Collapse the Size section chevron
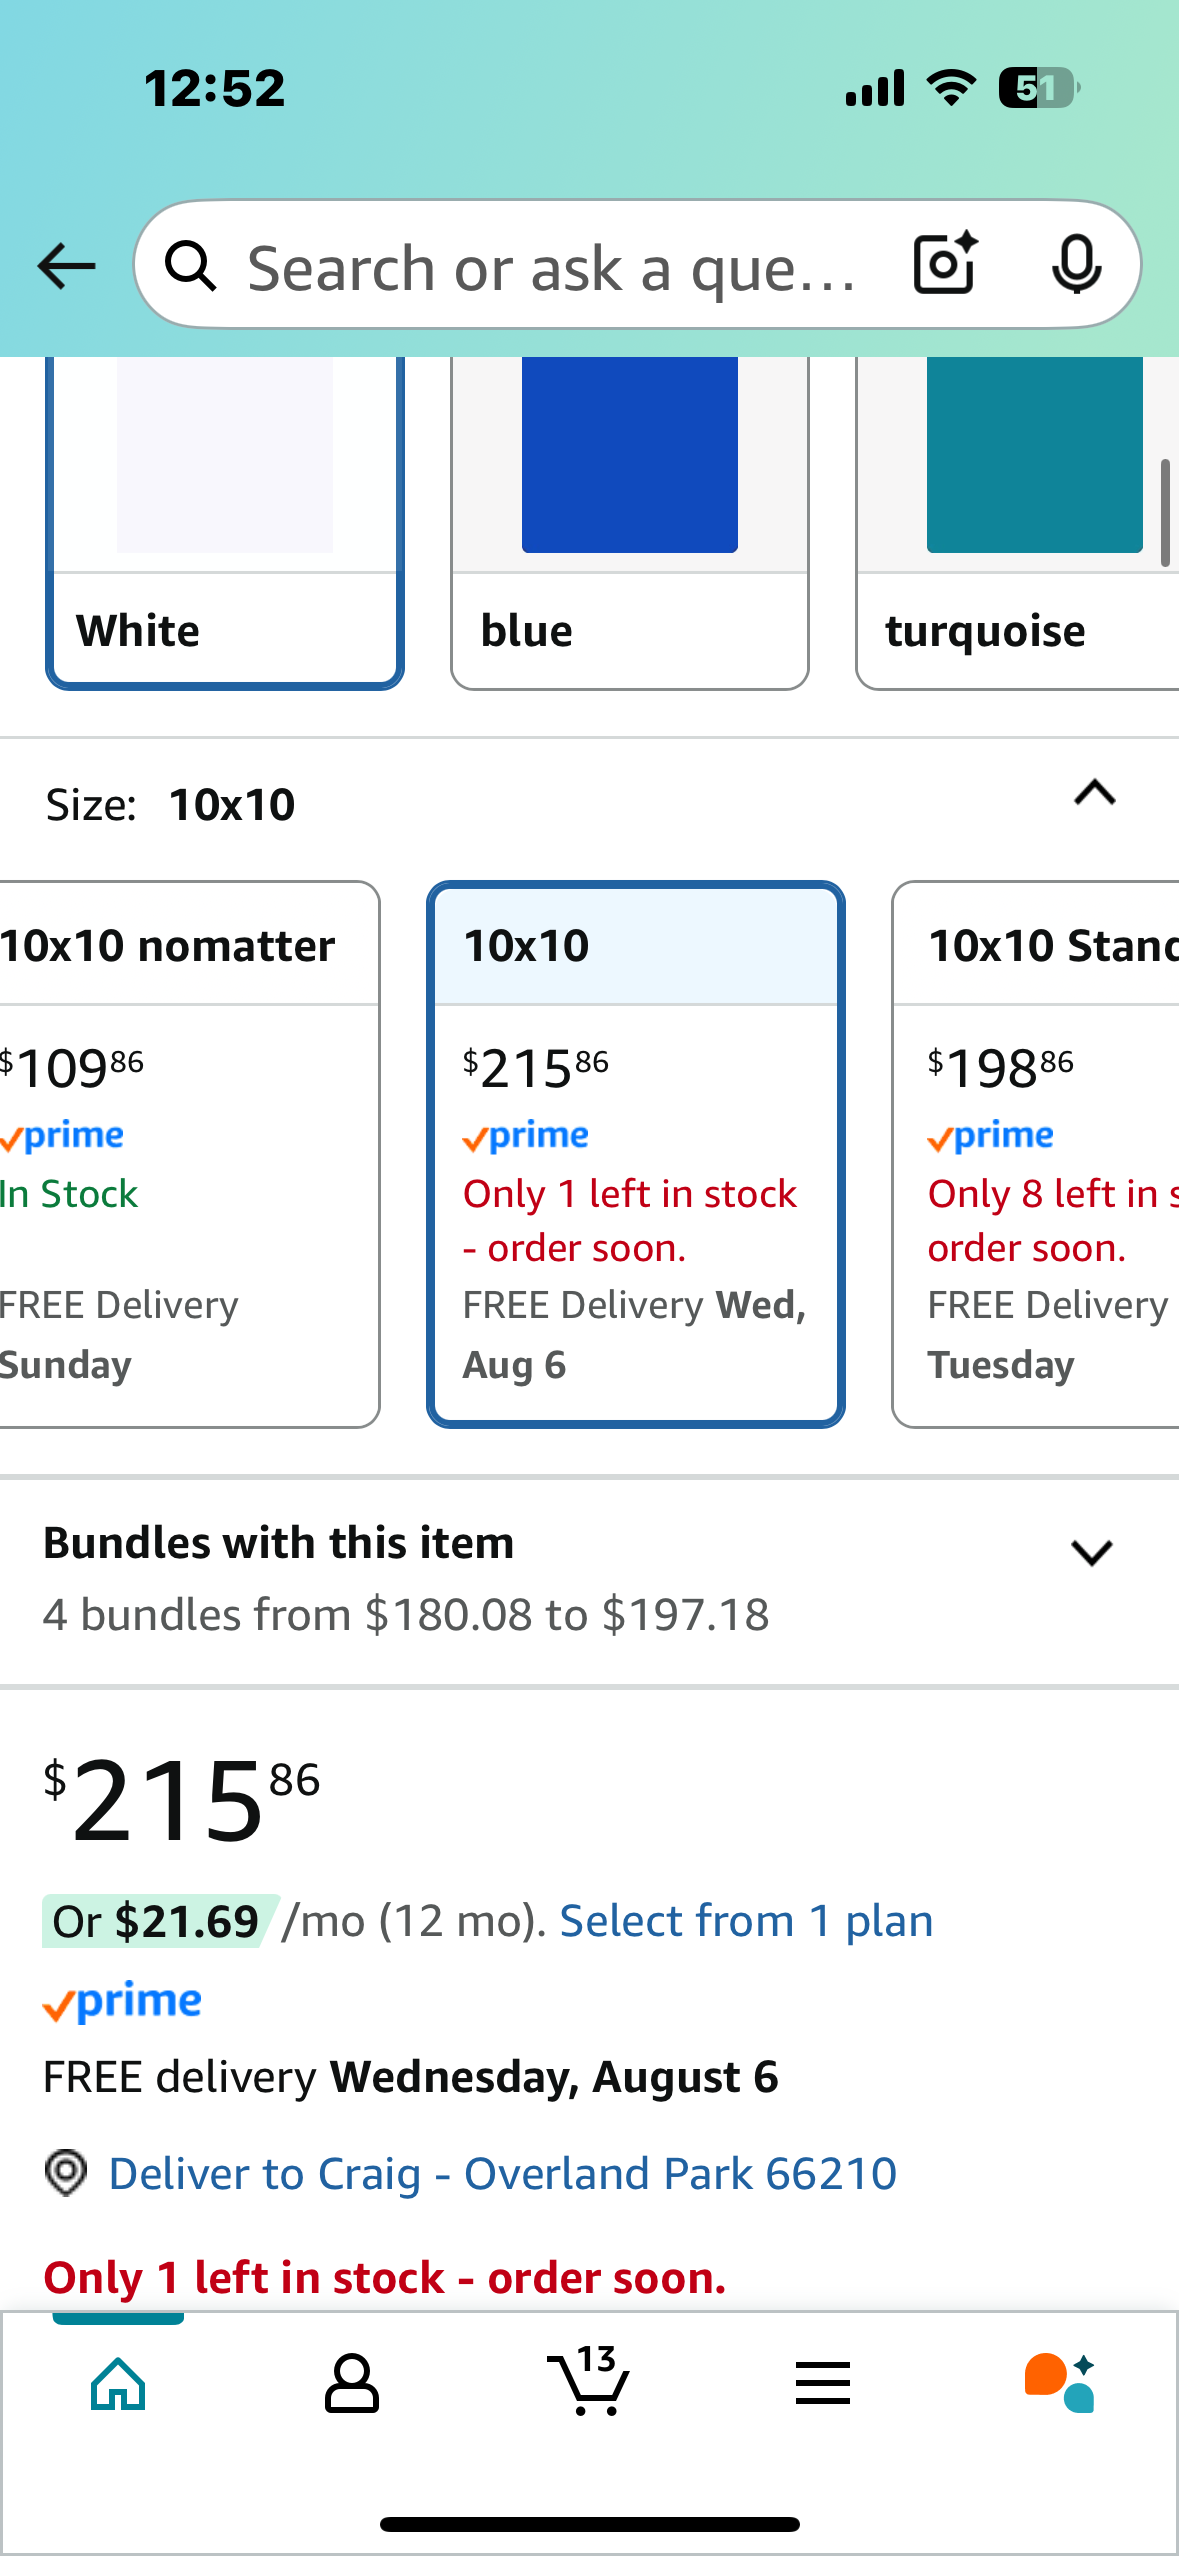This screenshot has width=1179, height=2556. tap(1095, 793)
